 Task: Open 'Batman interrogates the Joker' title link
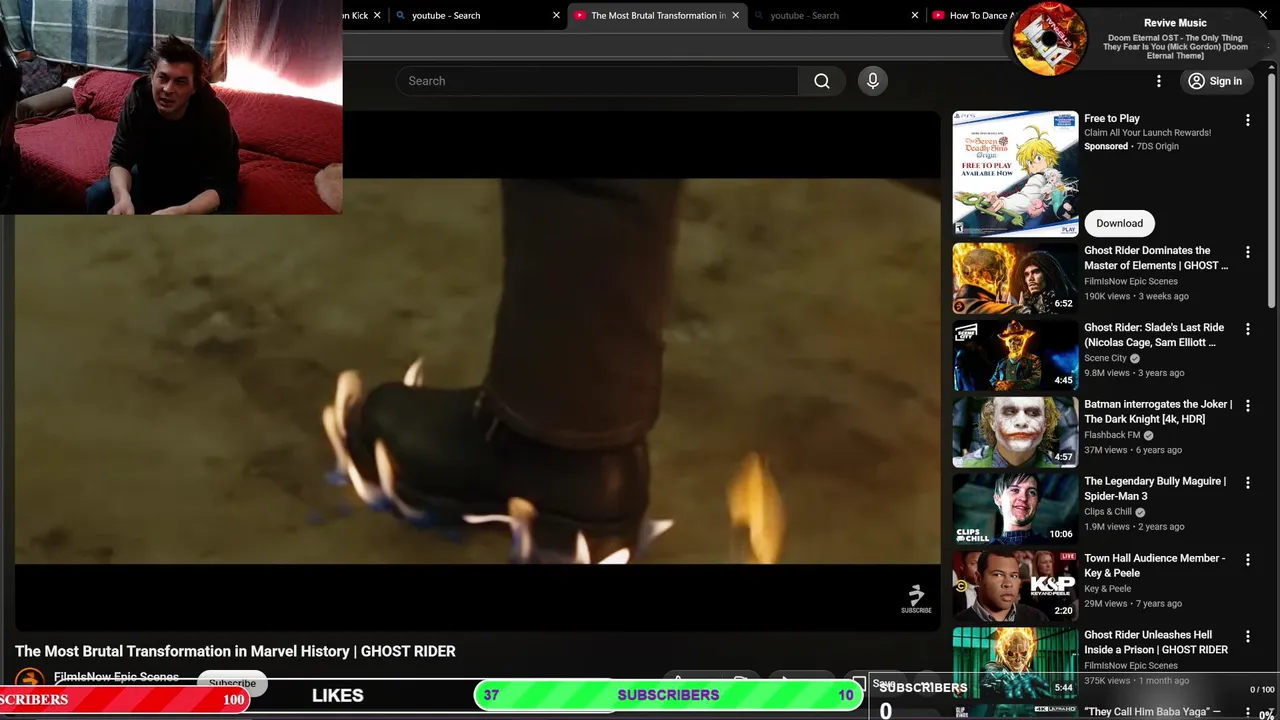click(1158, 412)
